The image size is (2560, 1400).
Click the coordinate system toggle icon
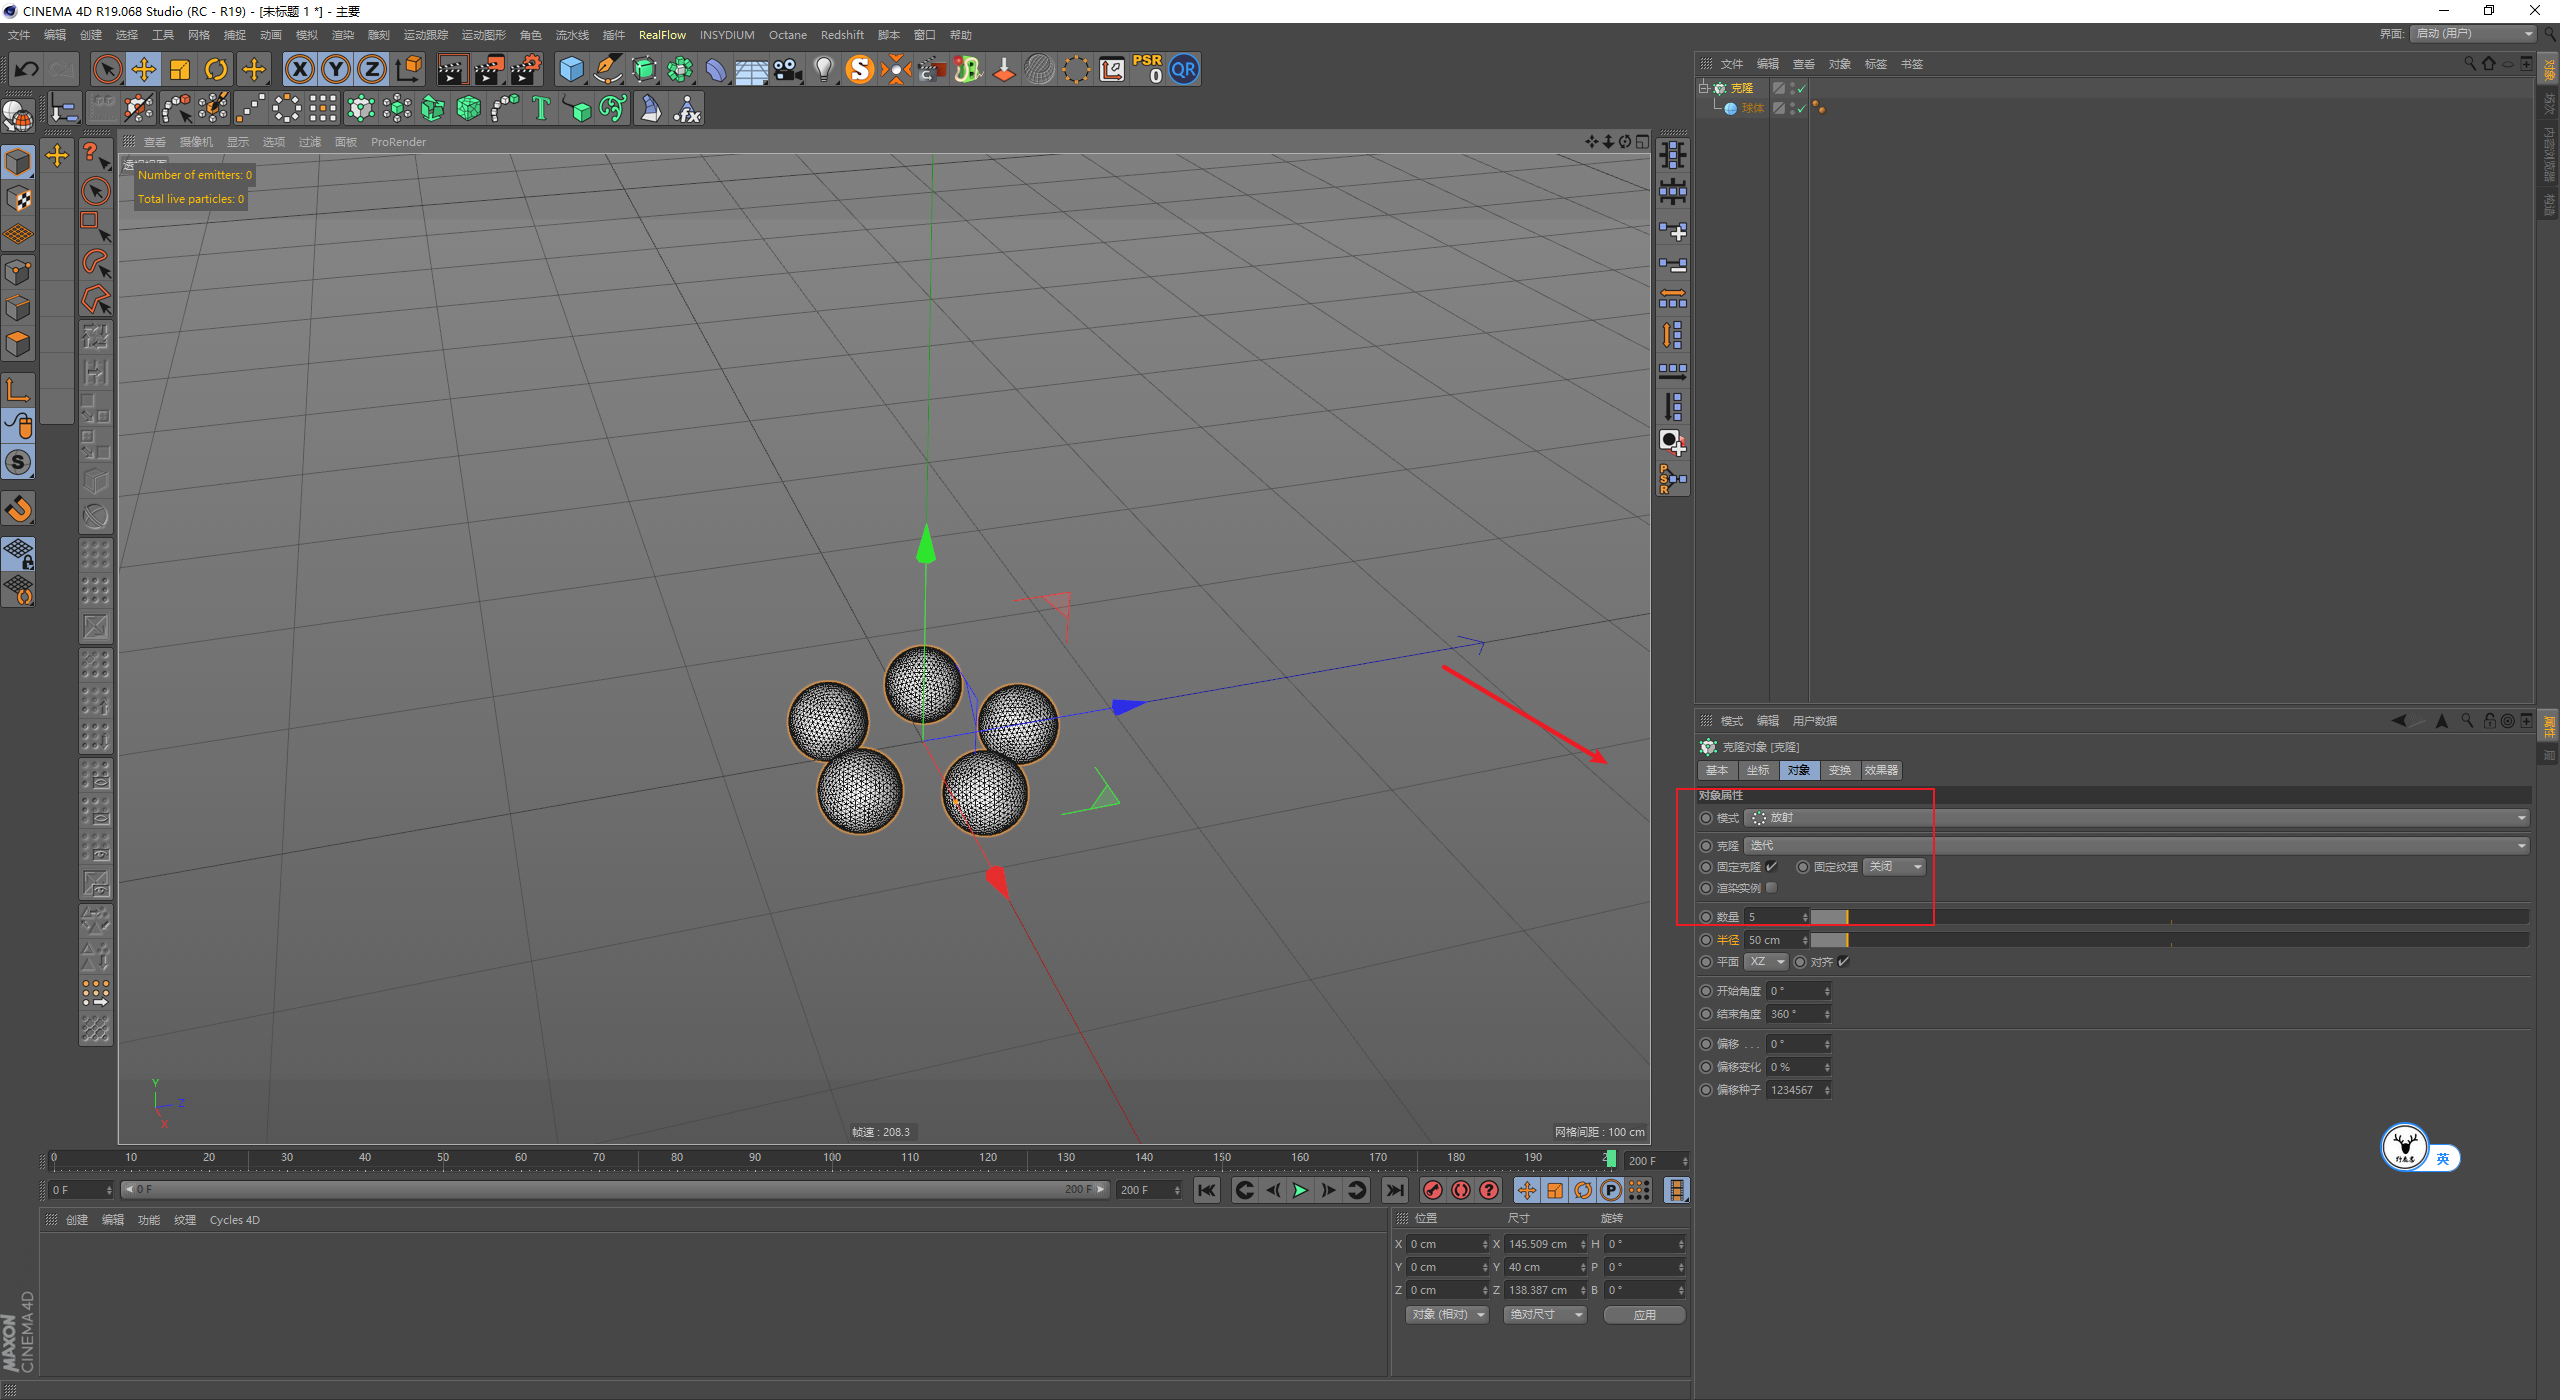(x=409, y=69)
